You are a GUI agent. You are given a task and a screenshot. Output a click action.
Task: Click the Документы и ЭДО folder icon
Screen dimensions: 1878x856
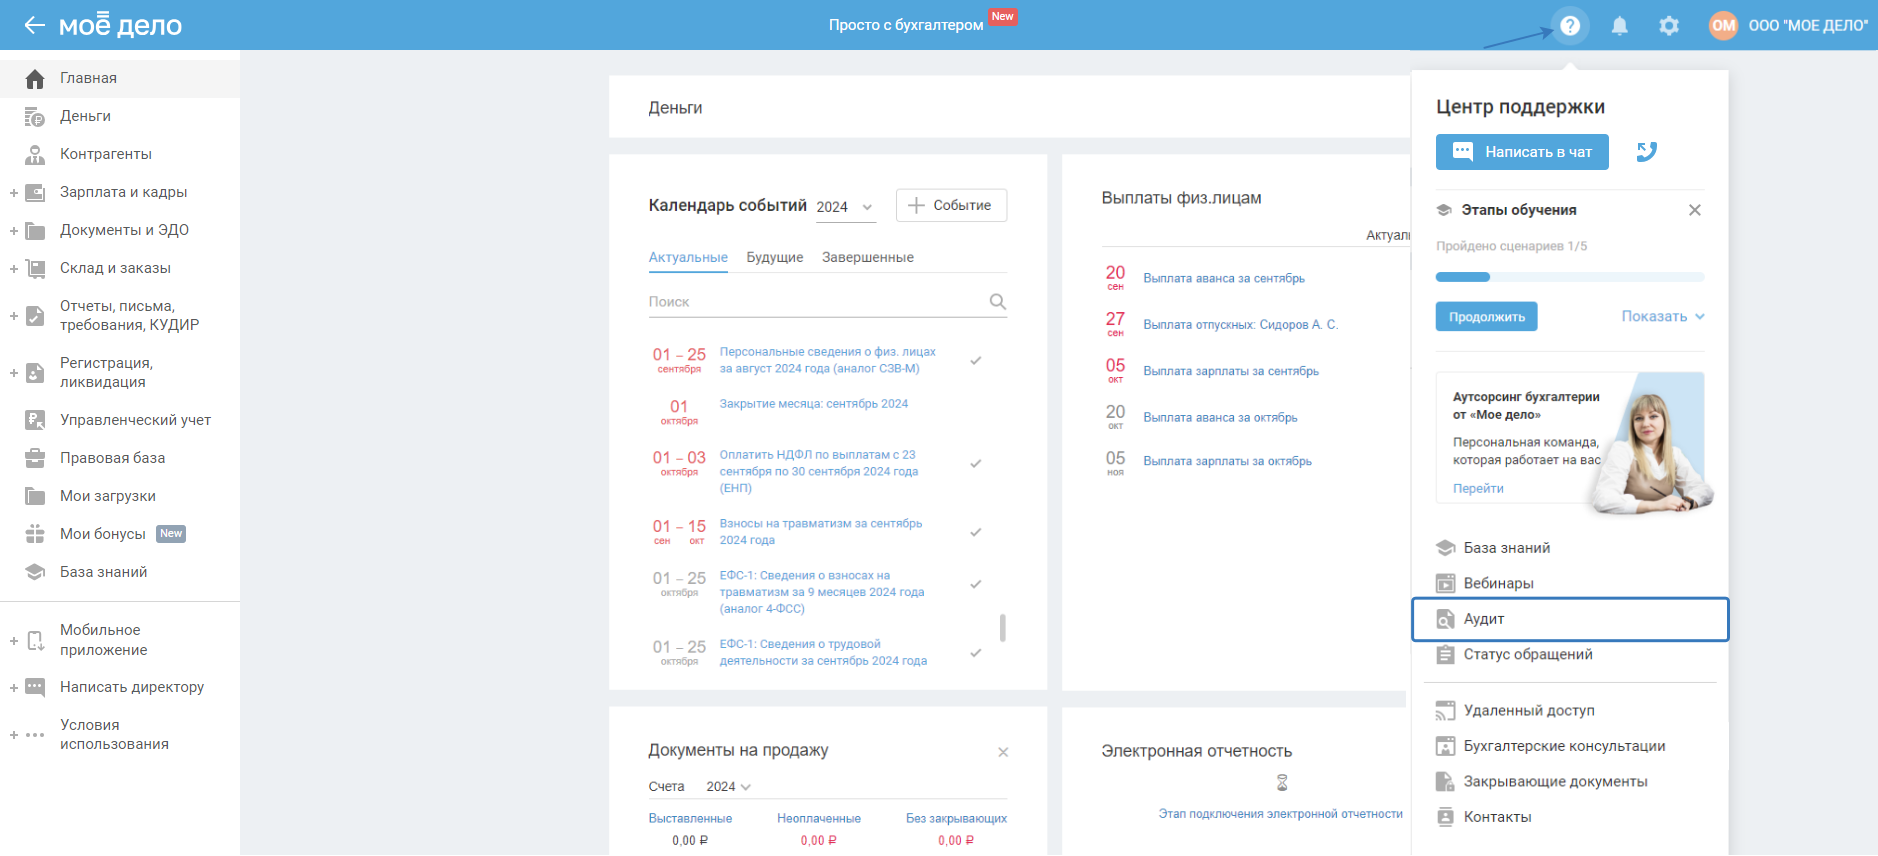(35, 230)
